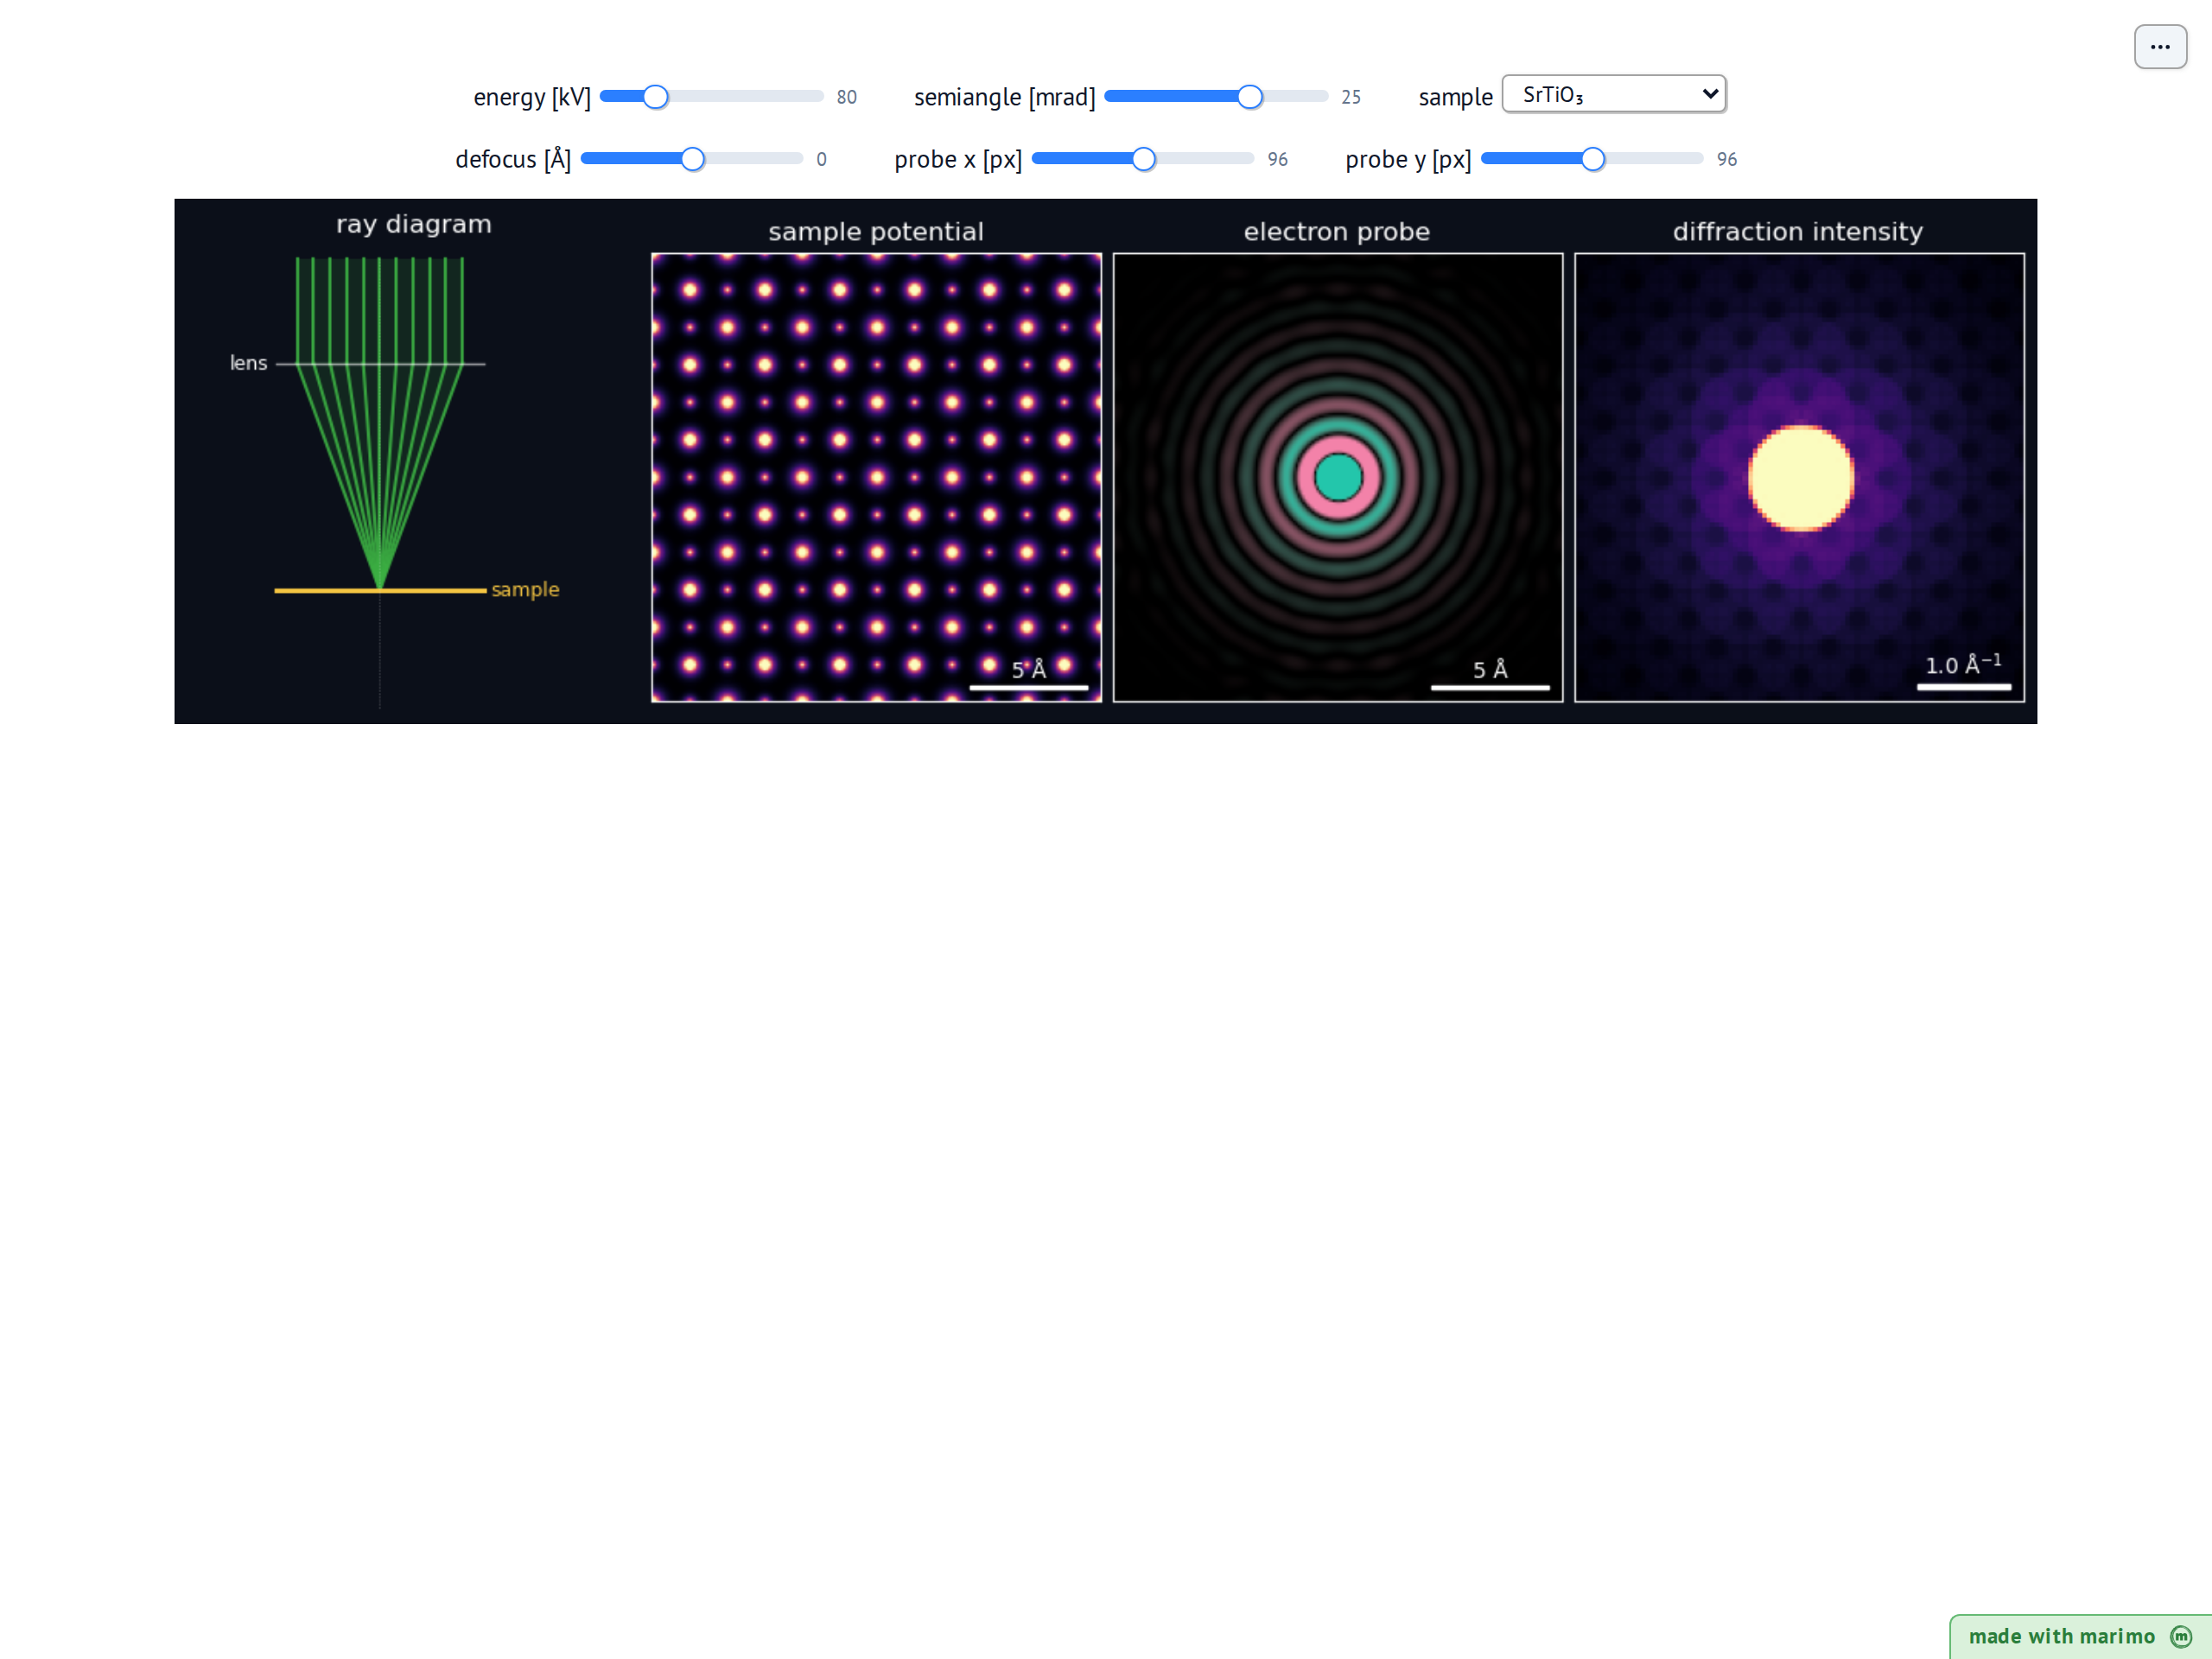
Task: Click the yellow 'sample' label in ray diagram
Action: pyautogui.click(x=525, y=590)
